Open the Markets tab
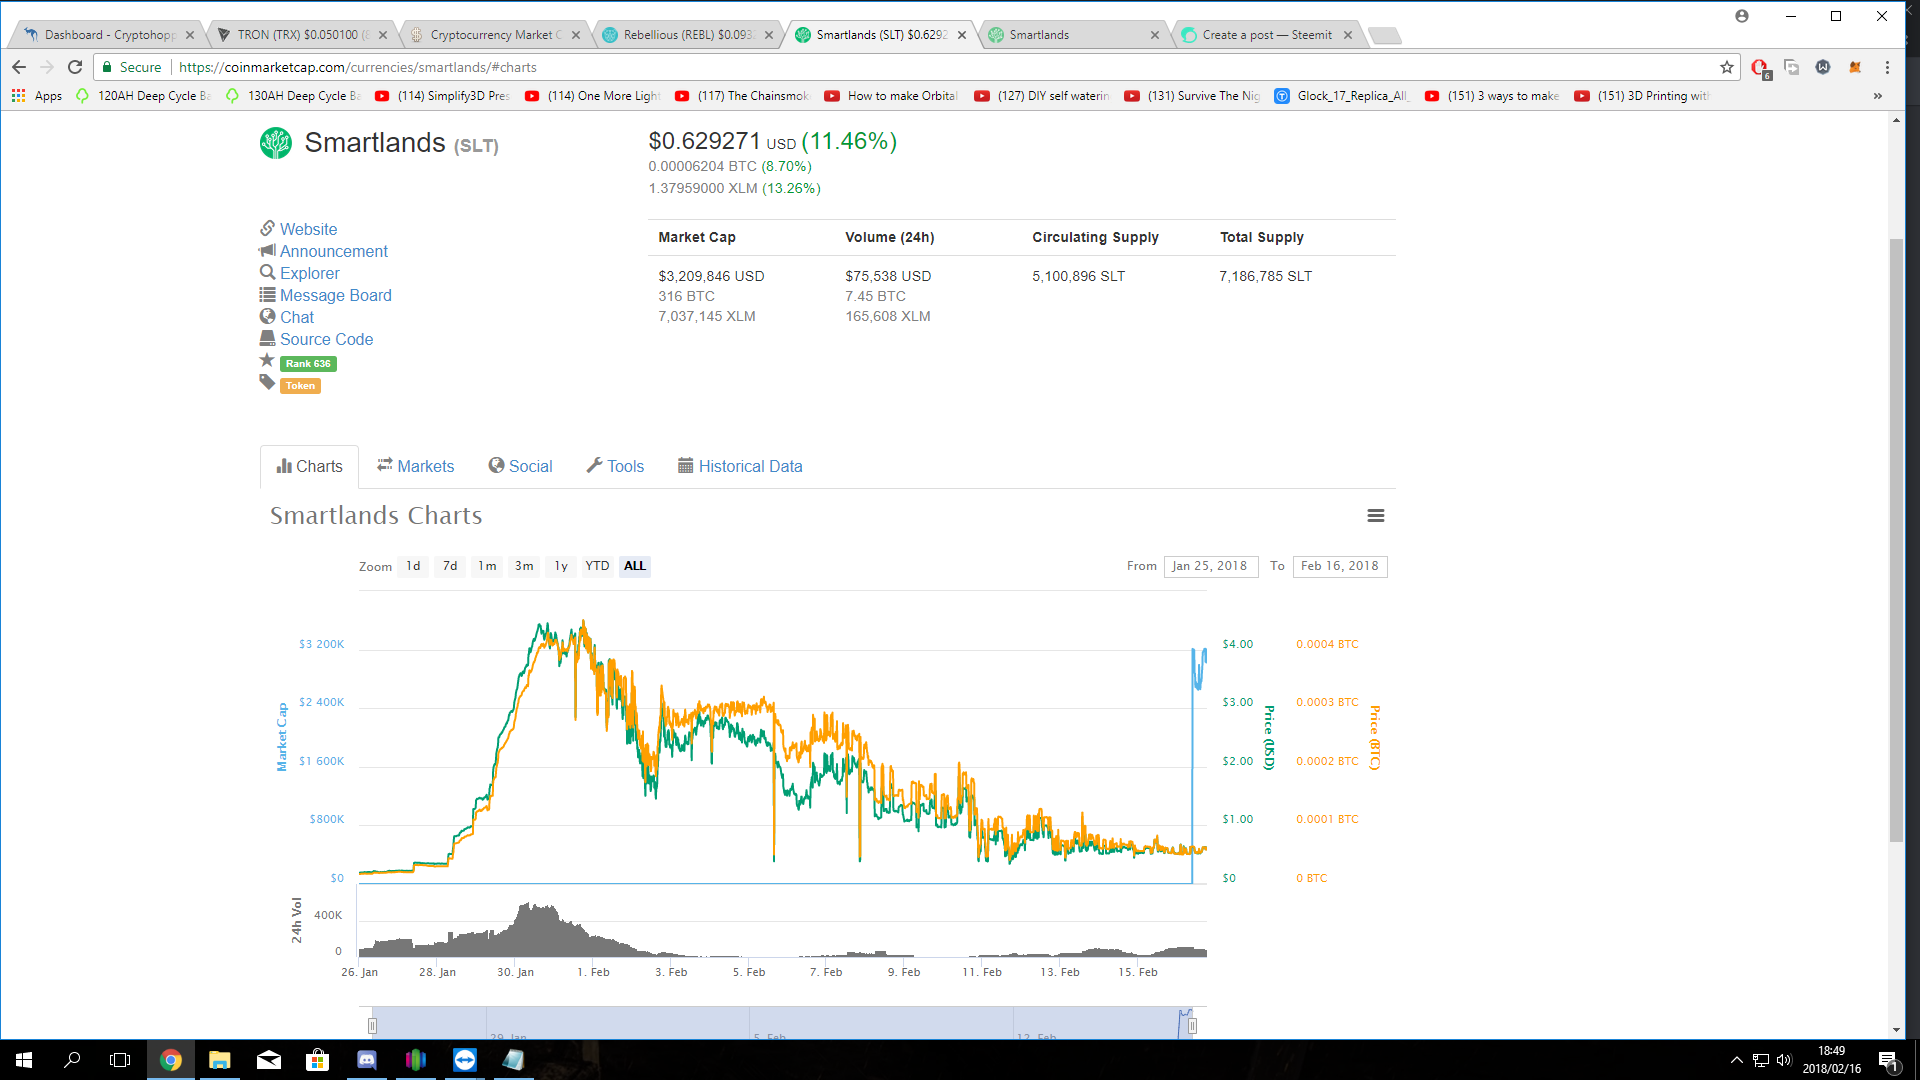 coord(415,466)
